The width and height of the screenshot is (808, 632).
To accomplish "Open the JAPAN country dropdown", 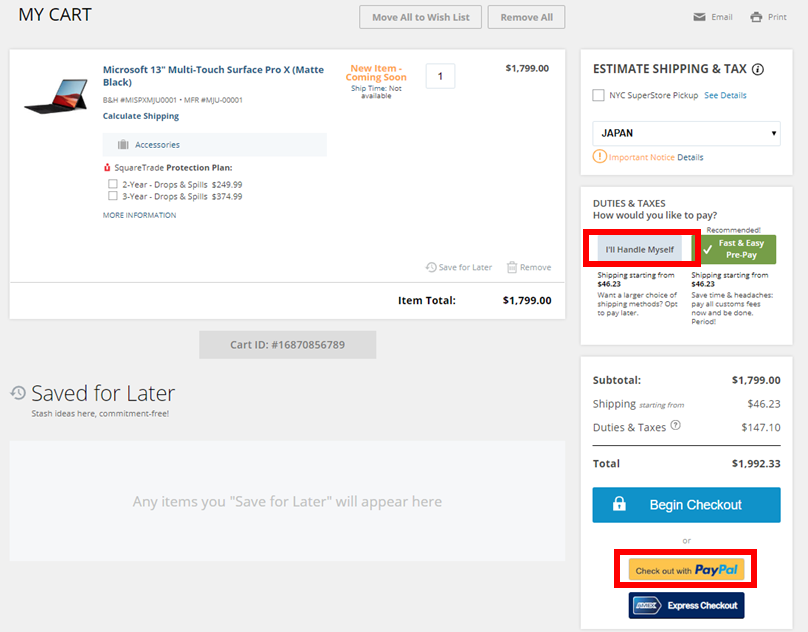I will tap(686, 133).
